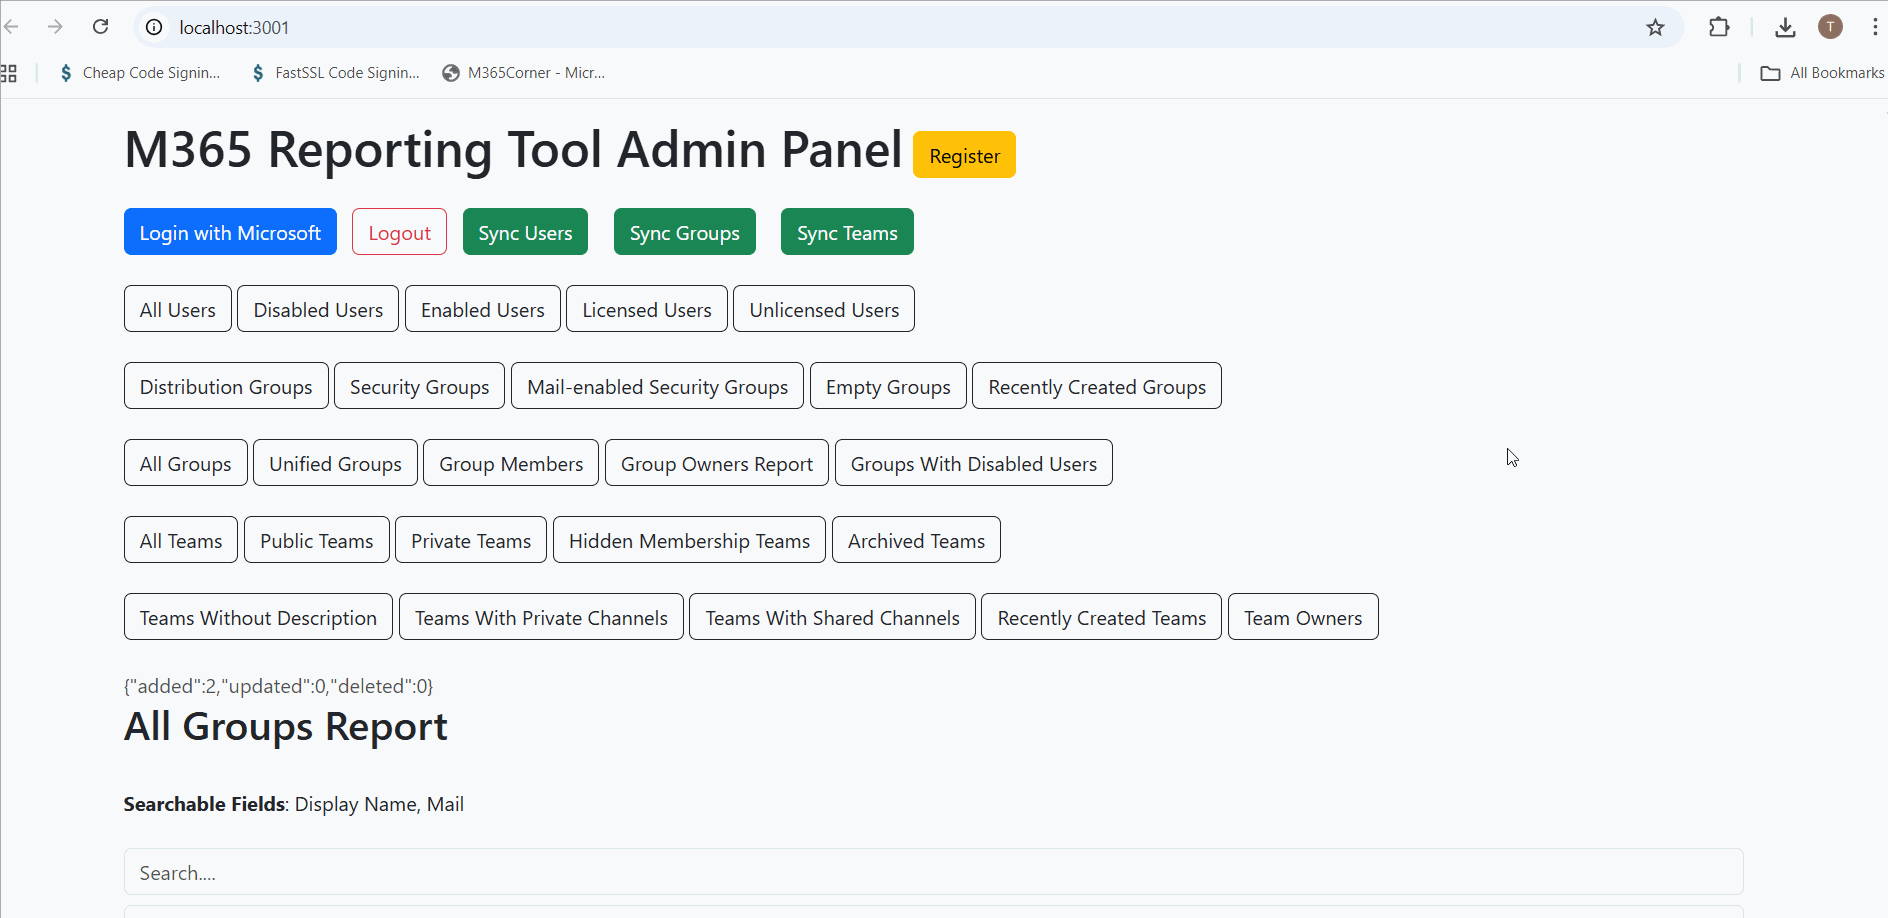Select the Group Owners Report
Image resolution: width=1888 pixels, height=918 pixels.
716,463
